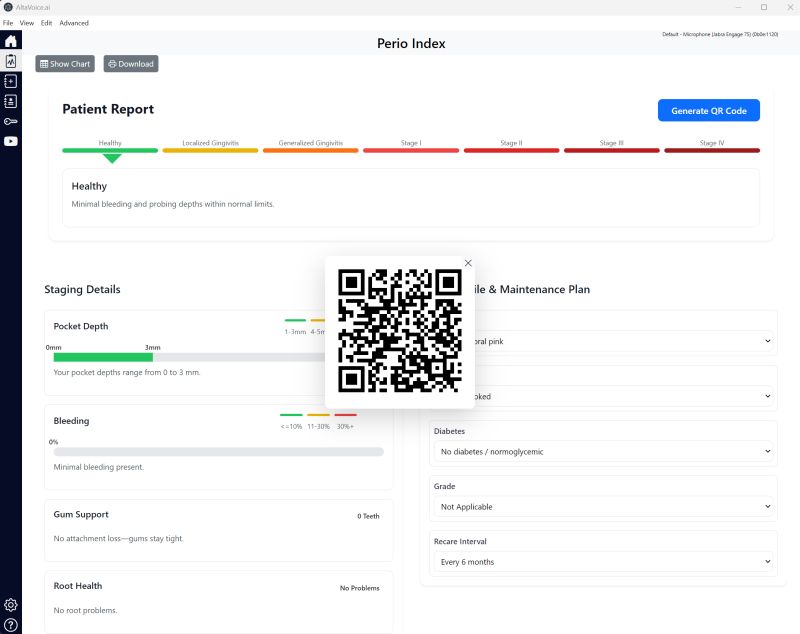This screenshot has height=634, width=800.
Task: Open the Diabetes dropdown
Action: (x=604, y=451)
